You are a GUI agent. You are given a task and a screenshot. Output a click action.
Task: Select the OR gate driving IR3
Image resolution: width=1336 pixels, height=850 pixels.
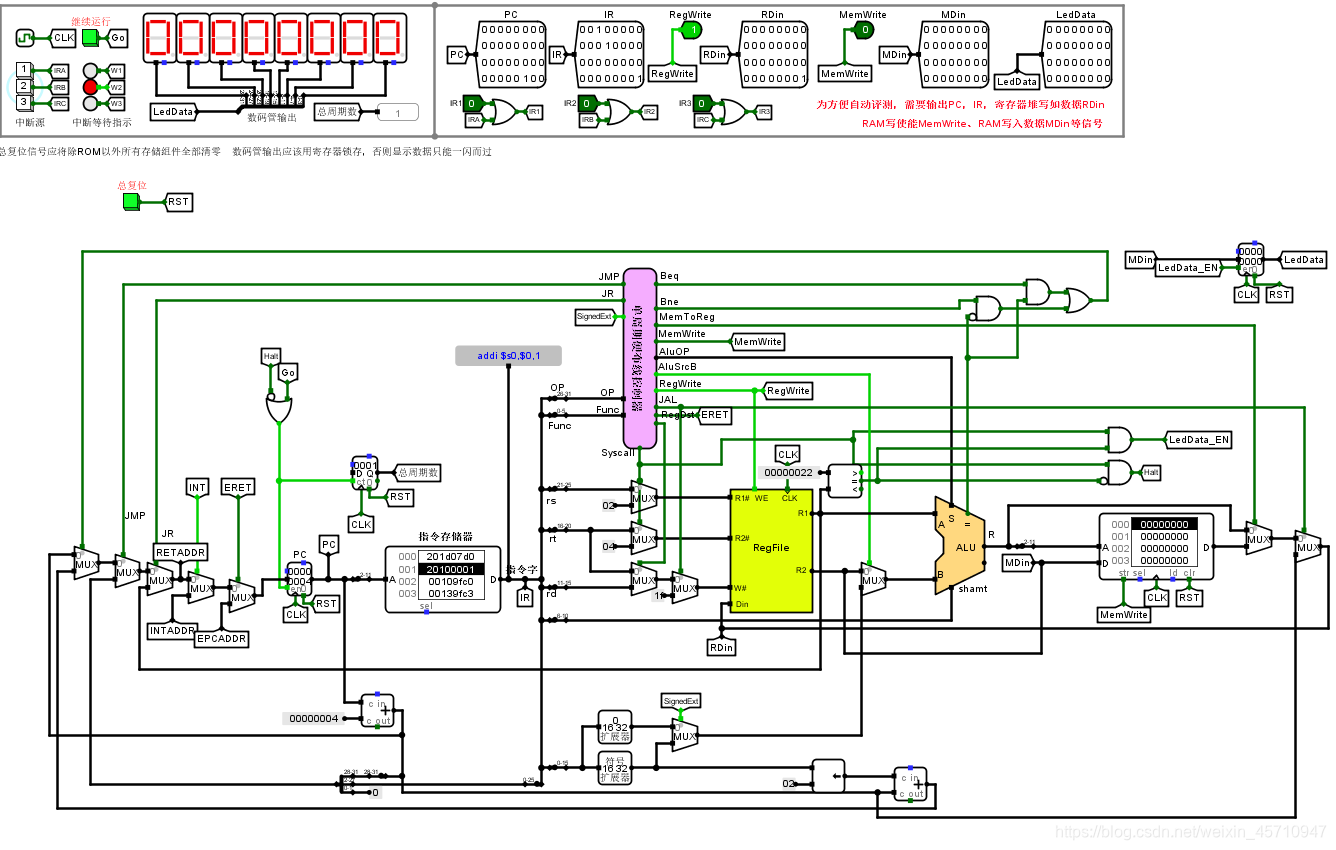[x=731, y=112]
